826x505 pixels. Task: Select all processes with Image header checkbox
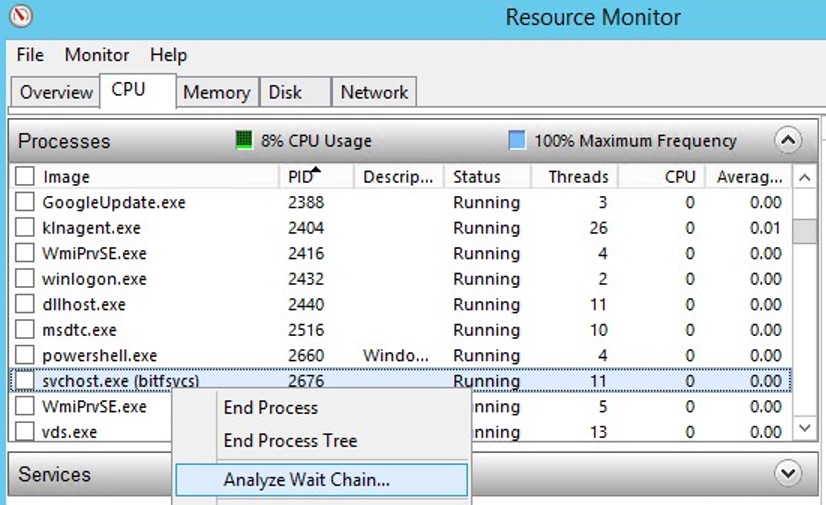click(25, 177)
